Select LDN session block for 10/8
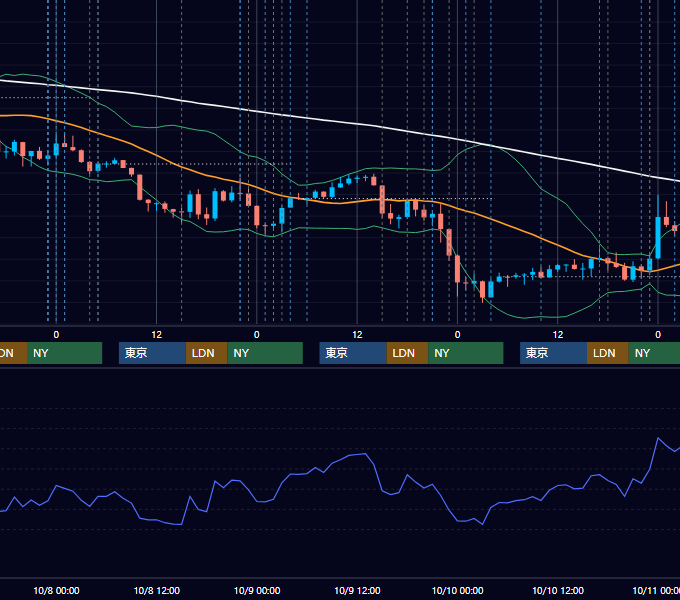This screenshot has width=680, height=600. point(206,353)
